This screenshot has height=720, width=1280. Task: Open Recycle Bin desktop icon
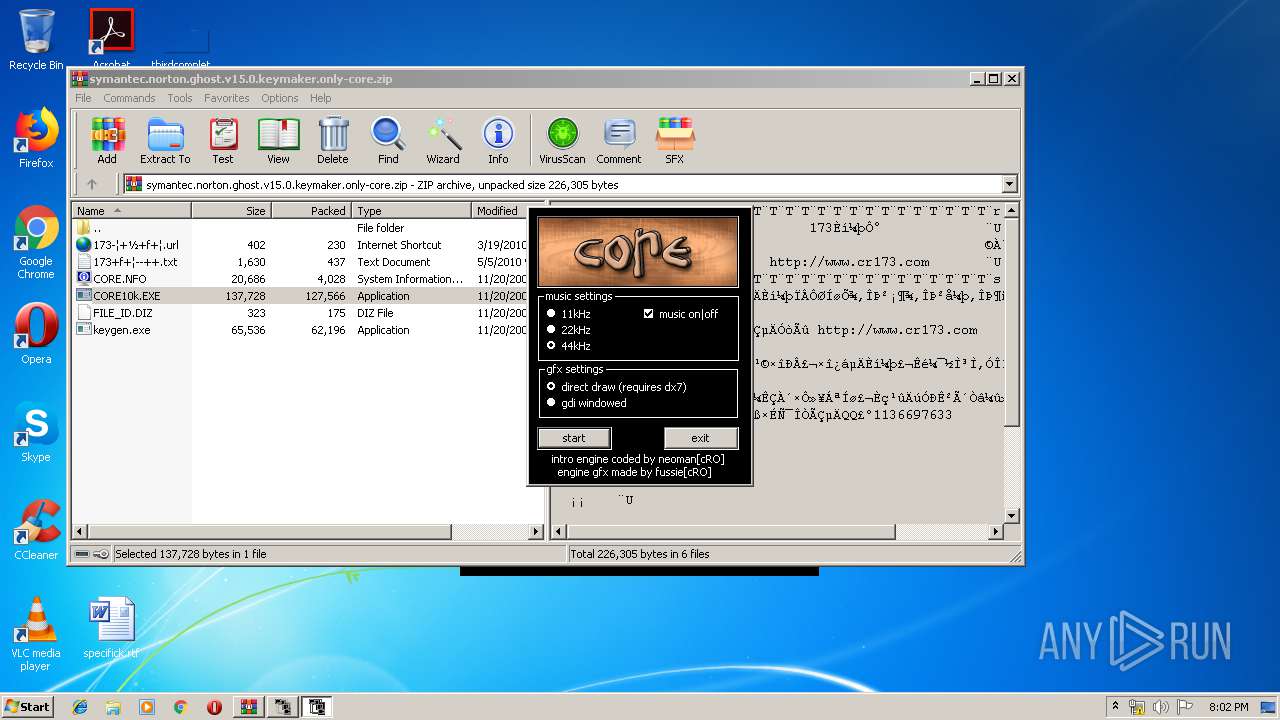36,40
